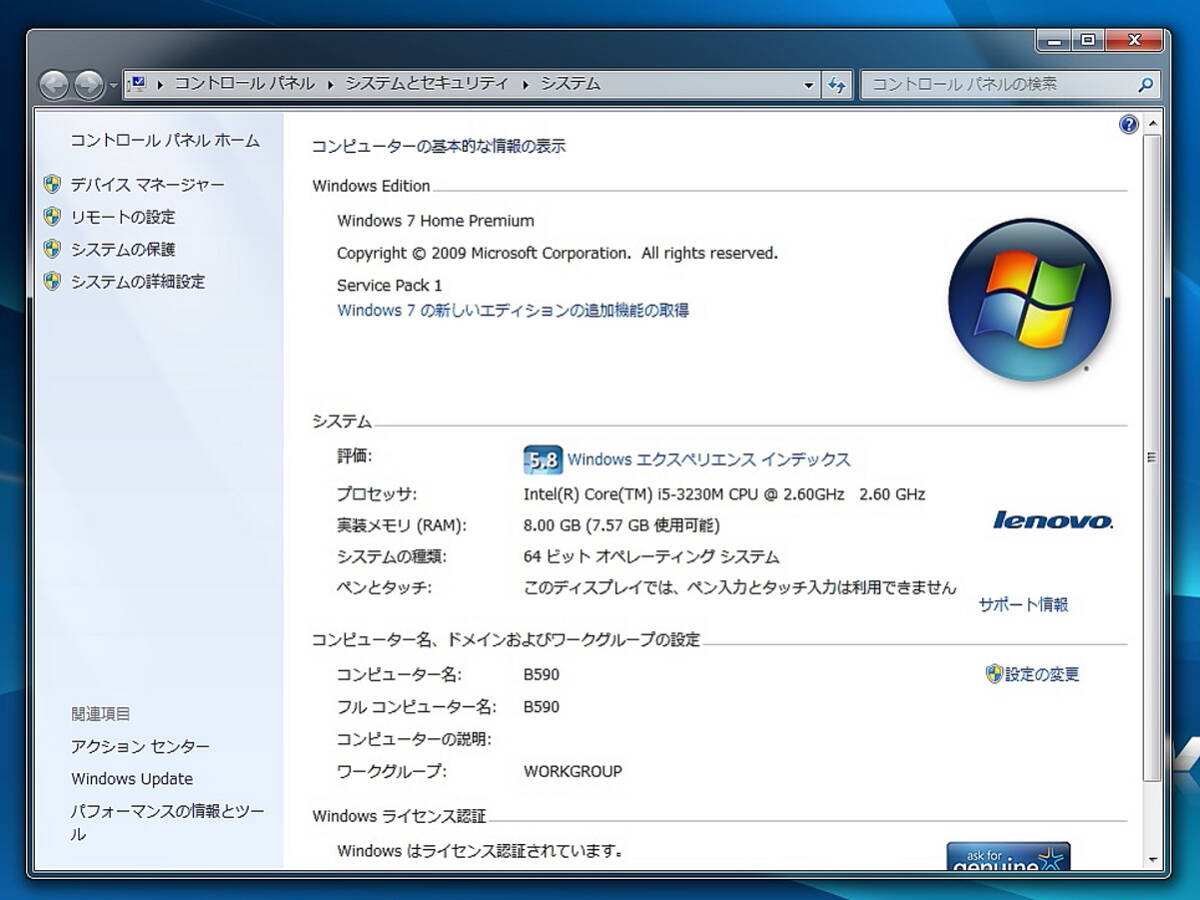Click the shield icon beside リモートの設定
This screenshot has height=900, width=1200.
tap(53, 217)
